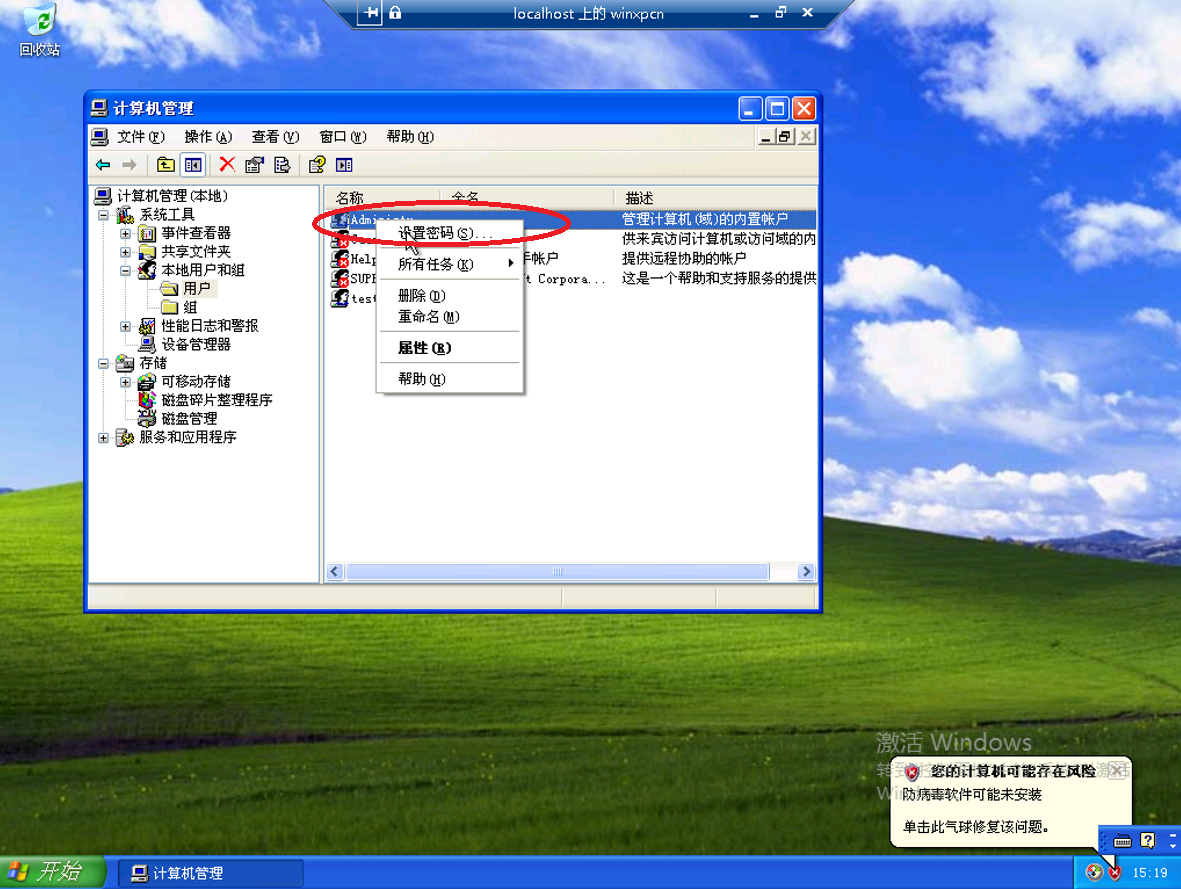The width and height of the screenshot is (1181, 889).
Task: Open the 操作 menu
Action: pos(208,137)
